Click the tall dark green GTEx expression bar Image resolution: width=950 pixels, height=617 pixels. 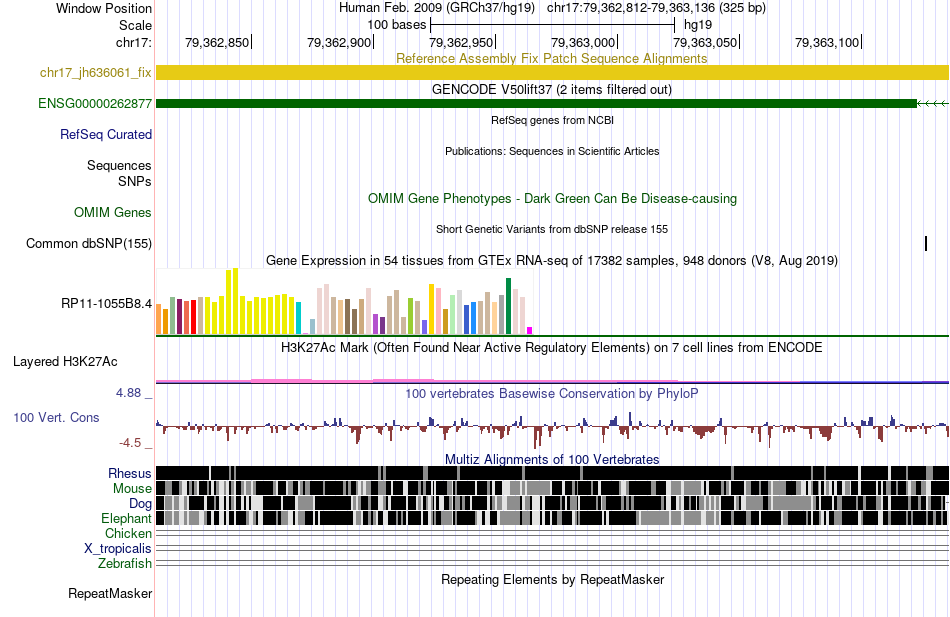coord(509,306)
